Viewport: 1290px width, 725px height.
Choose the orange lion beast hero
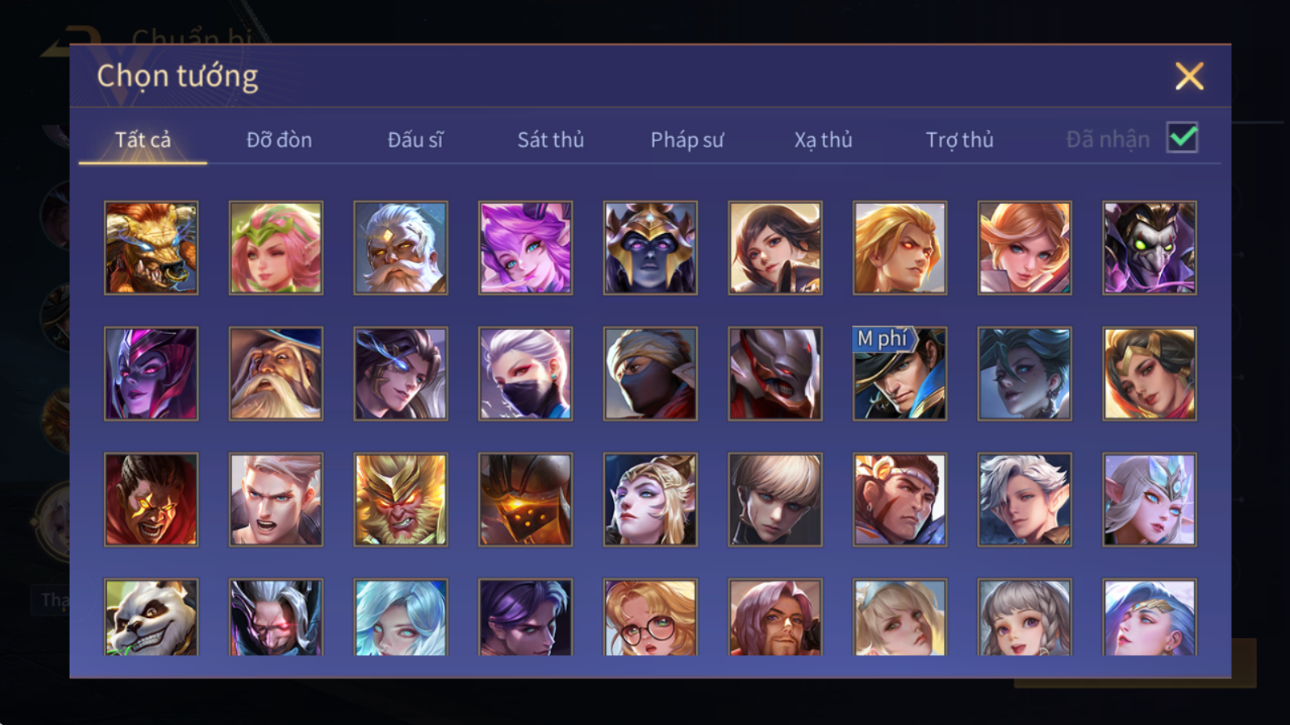(x=151, y=248)
